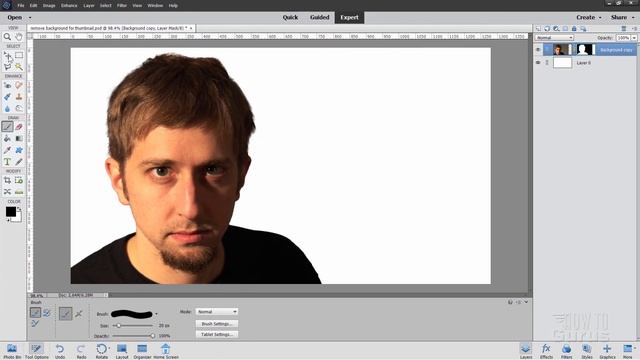This screenshot has height=360, width=640.
Task: Switch to Guided edit mode
Action: pyautogui.click(x=320, y=17)
